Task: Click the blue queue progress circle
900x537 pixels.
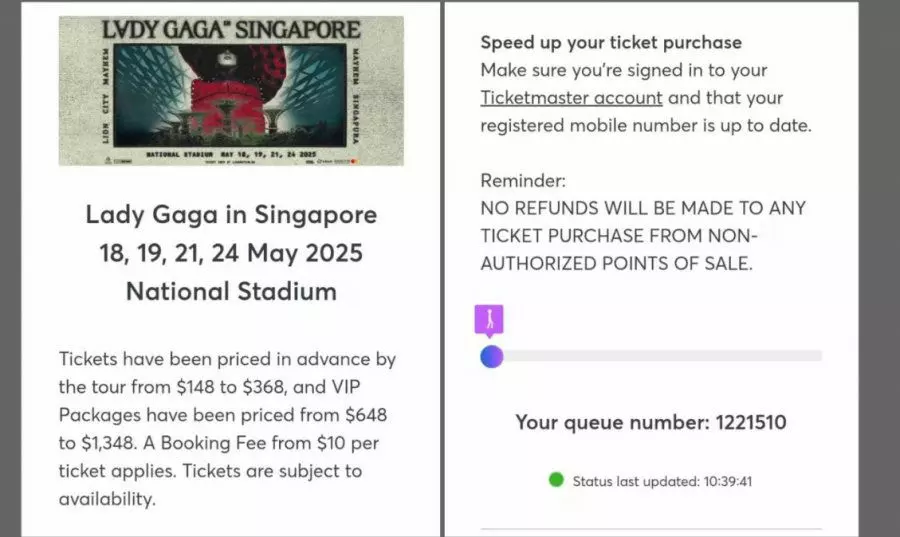Action: (x=491, y=356)
